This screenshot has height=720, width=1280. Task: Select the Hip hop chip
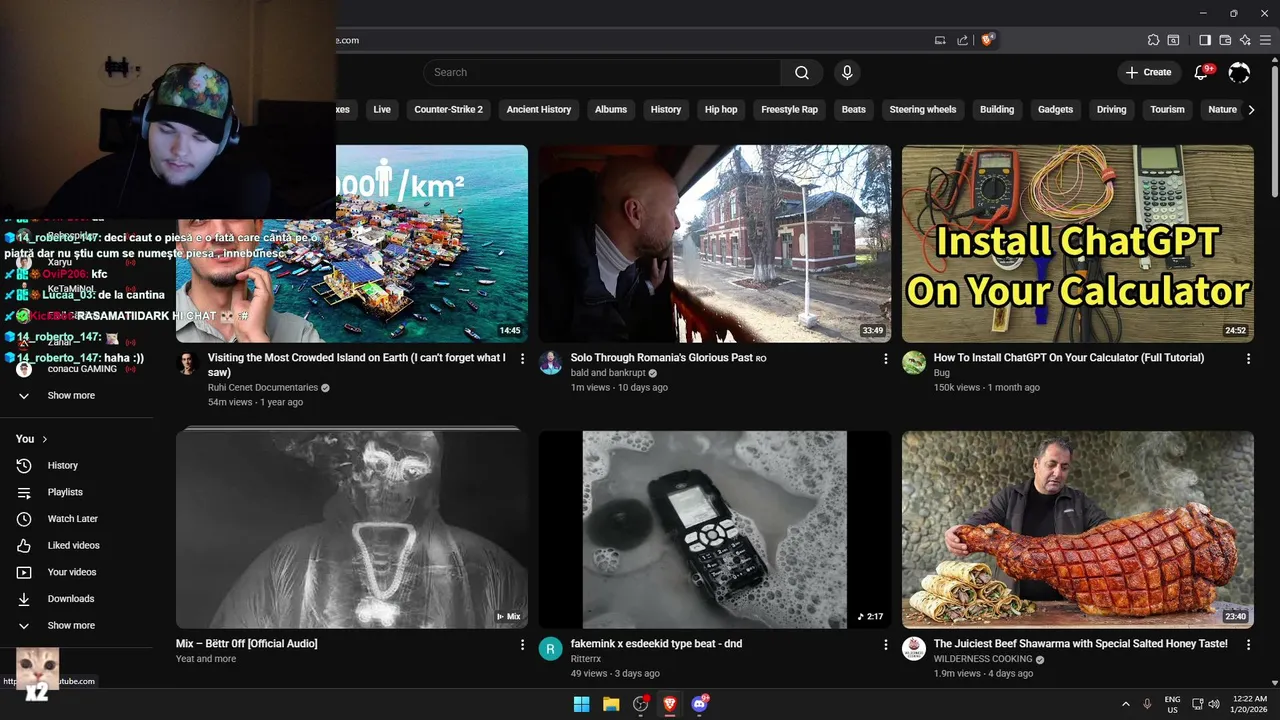(x=721, y=110)
